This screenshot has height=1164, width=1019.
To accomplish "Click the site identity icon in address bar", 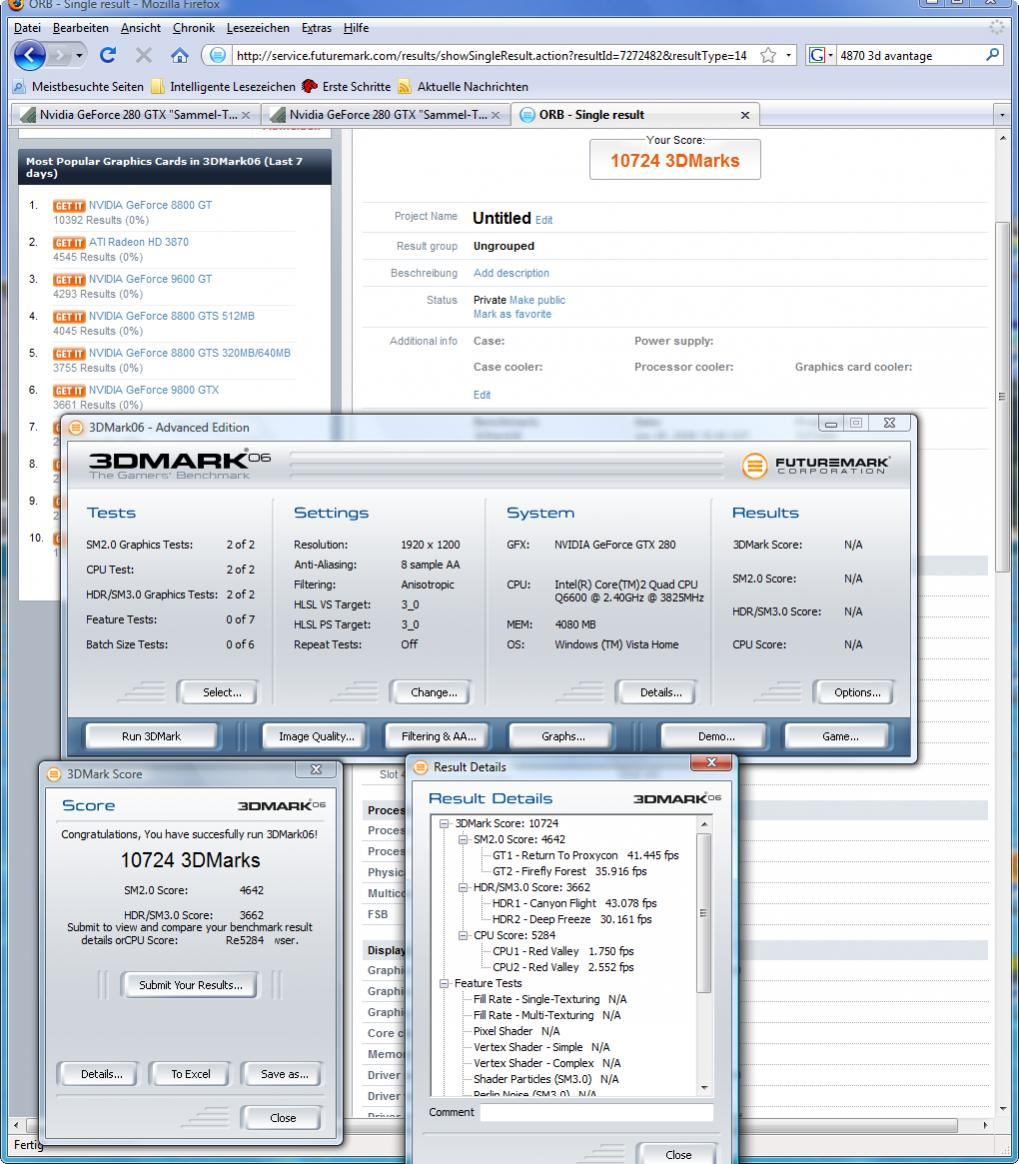I will [x=217, y=56].
